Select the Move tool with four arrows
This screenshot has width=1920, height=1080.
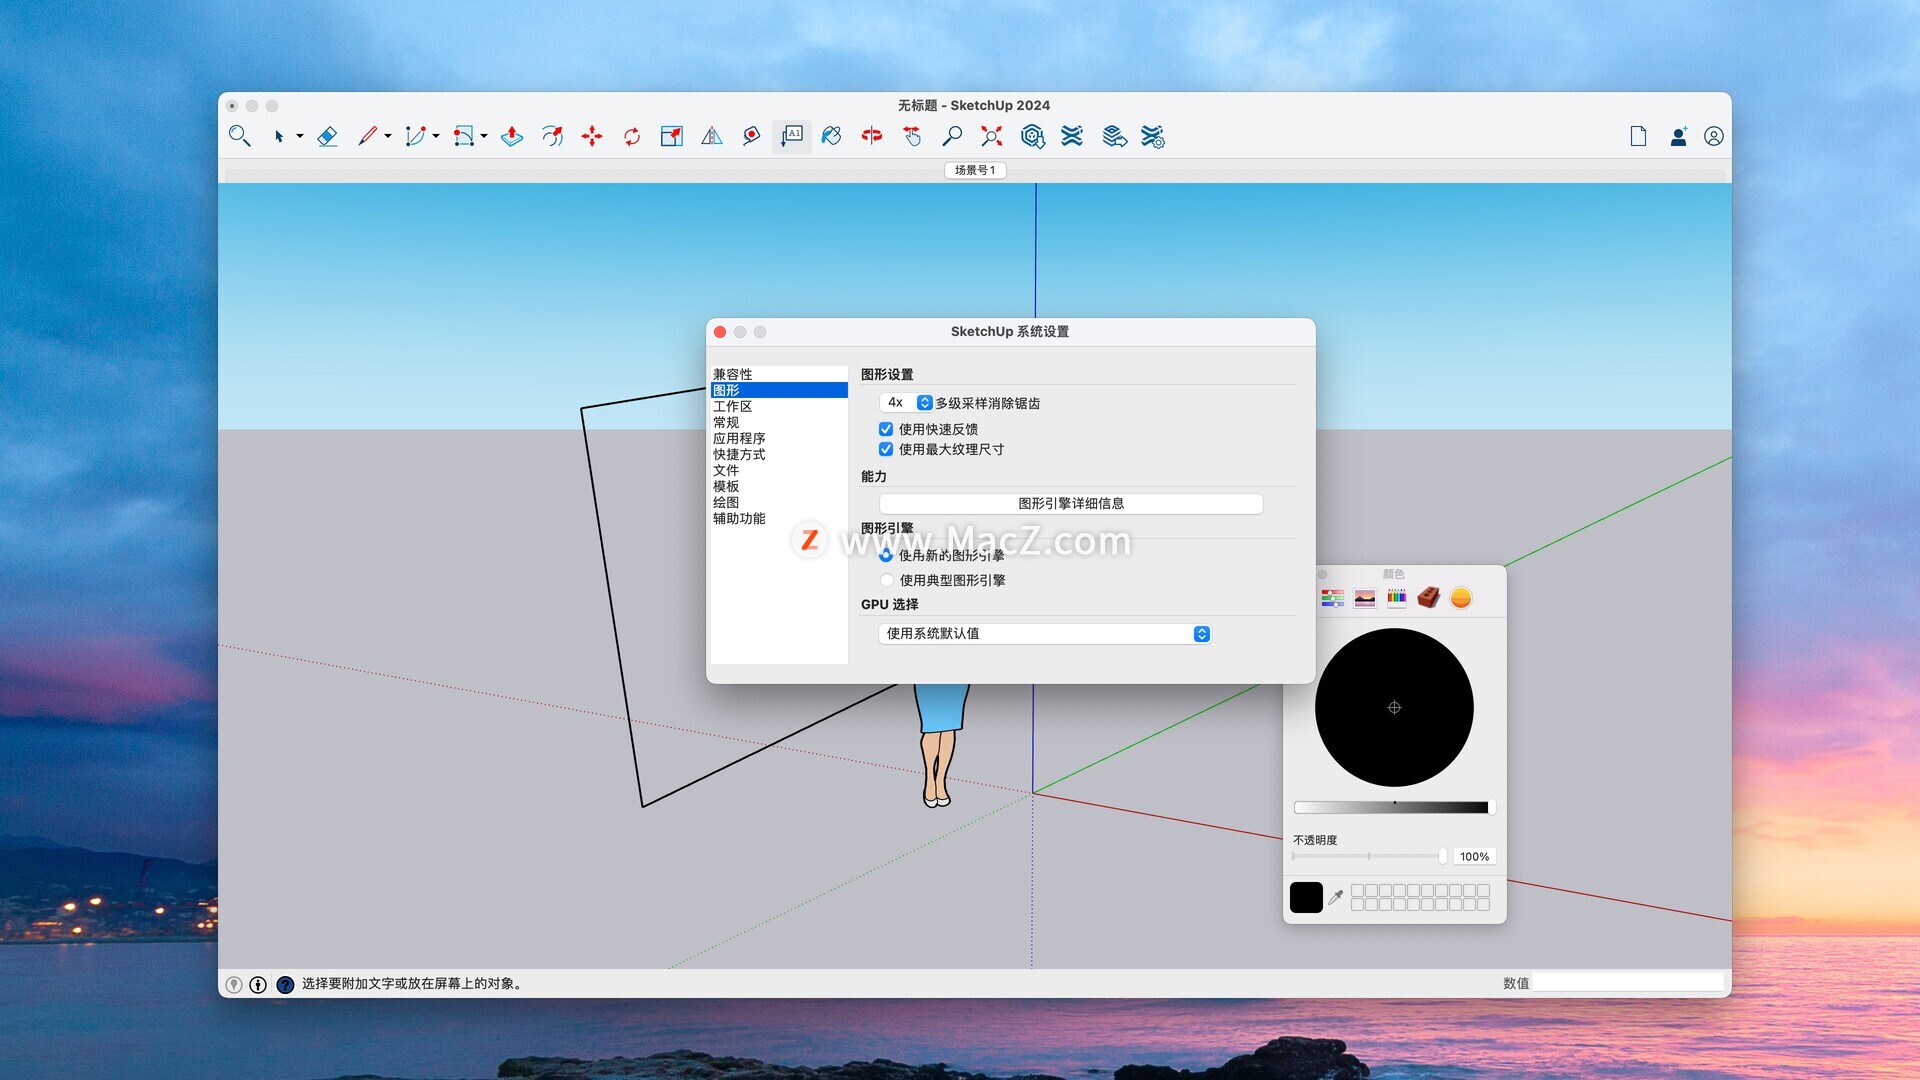[592, 136]
